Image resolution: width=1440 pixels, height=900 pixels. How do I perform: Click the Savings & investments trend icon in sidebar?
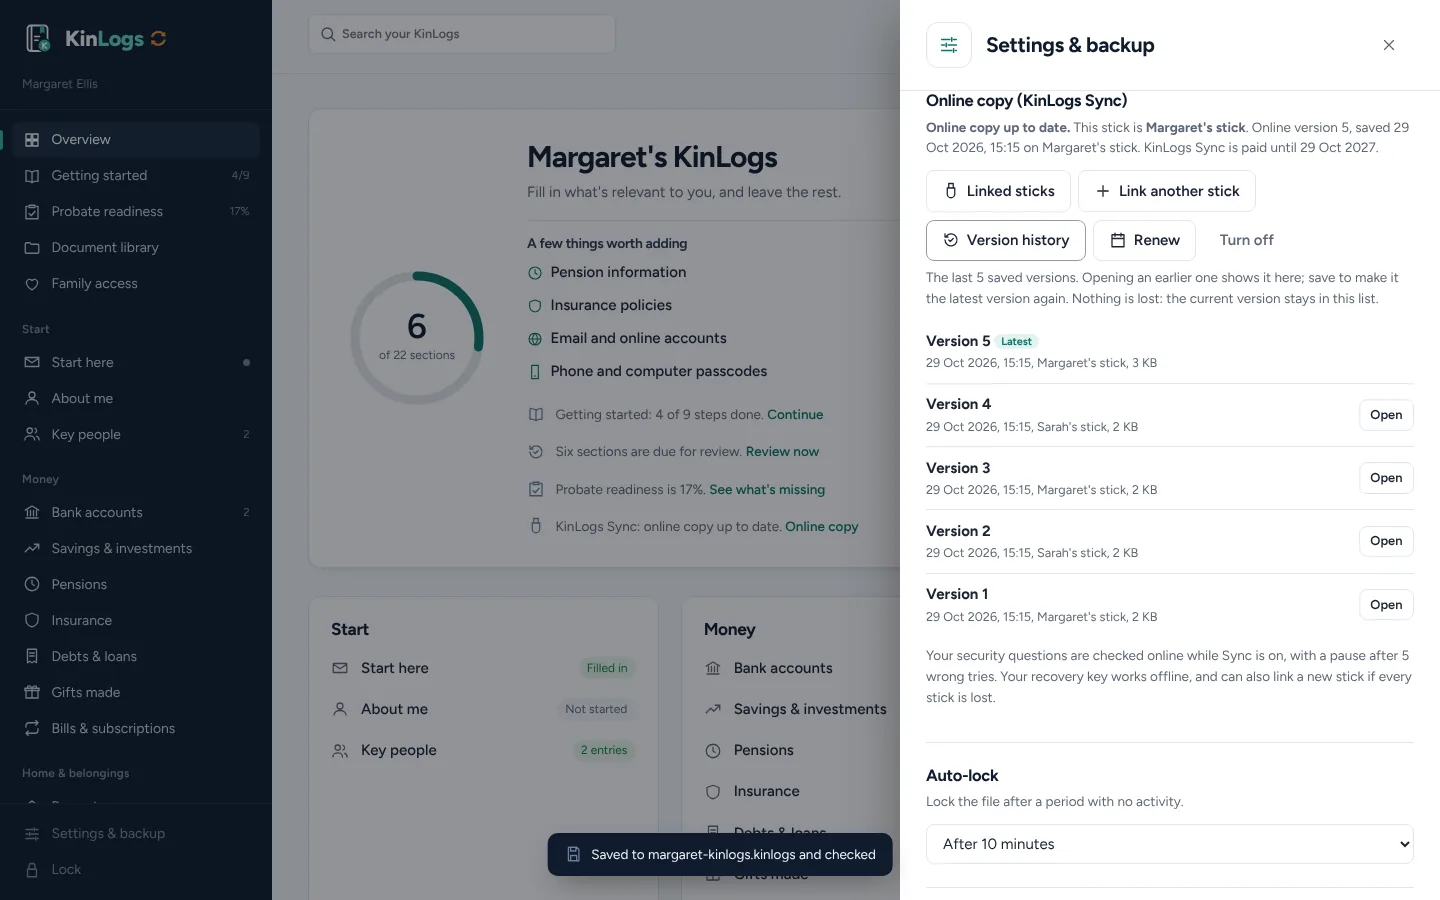(x=32, y=548)
